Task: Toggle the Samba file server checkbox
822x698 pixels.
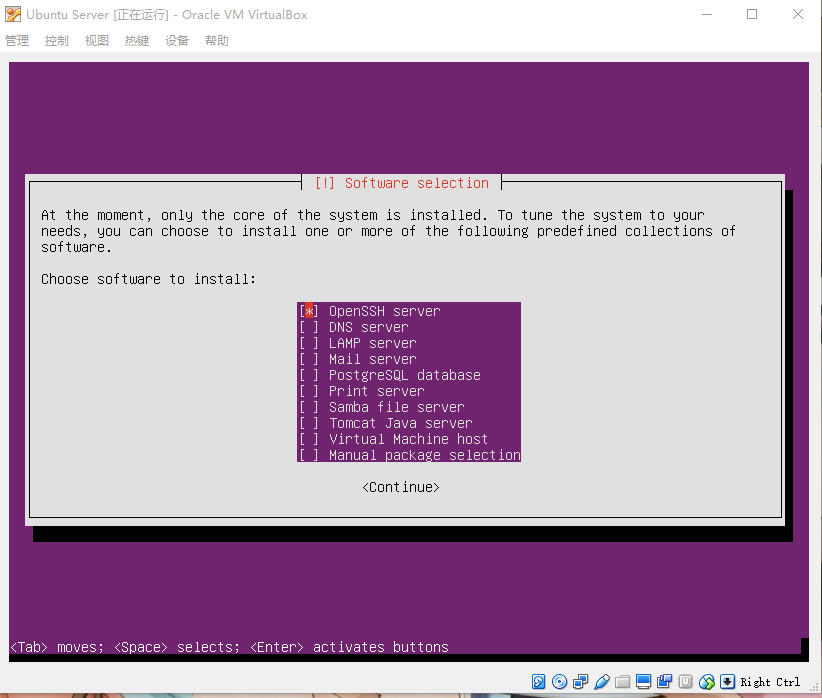Action: [309, 407]
